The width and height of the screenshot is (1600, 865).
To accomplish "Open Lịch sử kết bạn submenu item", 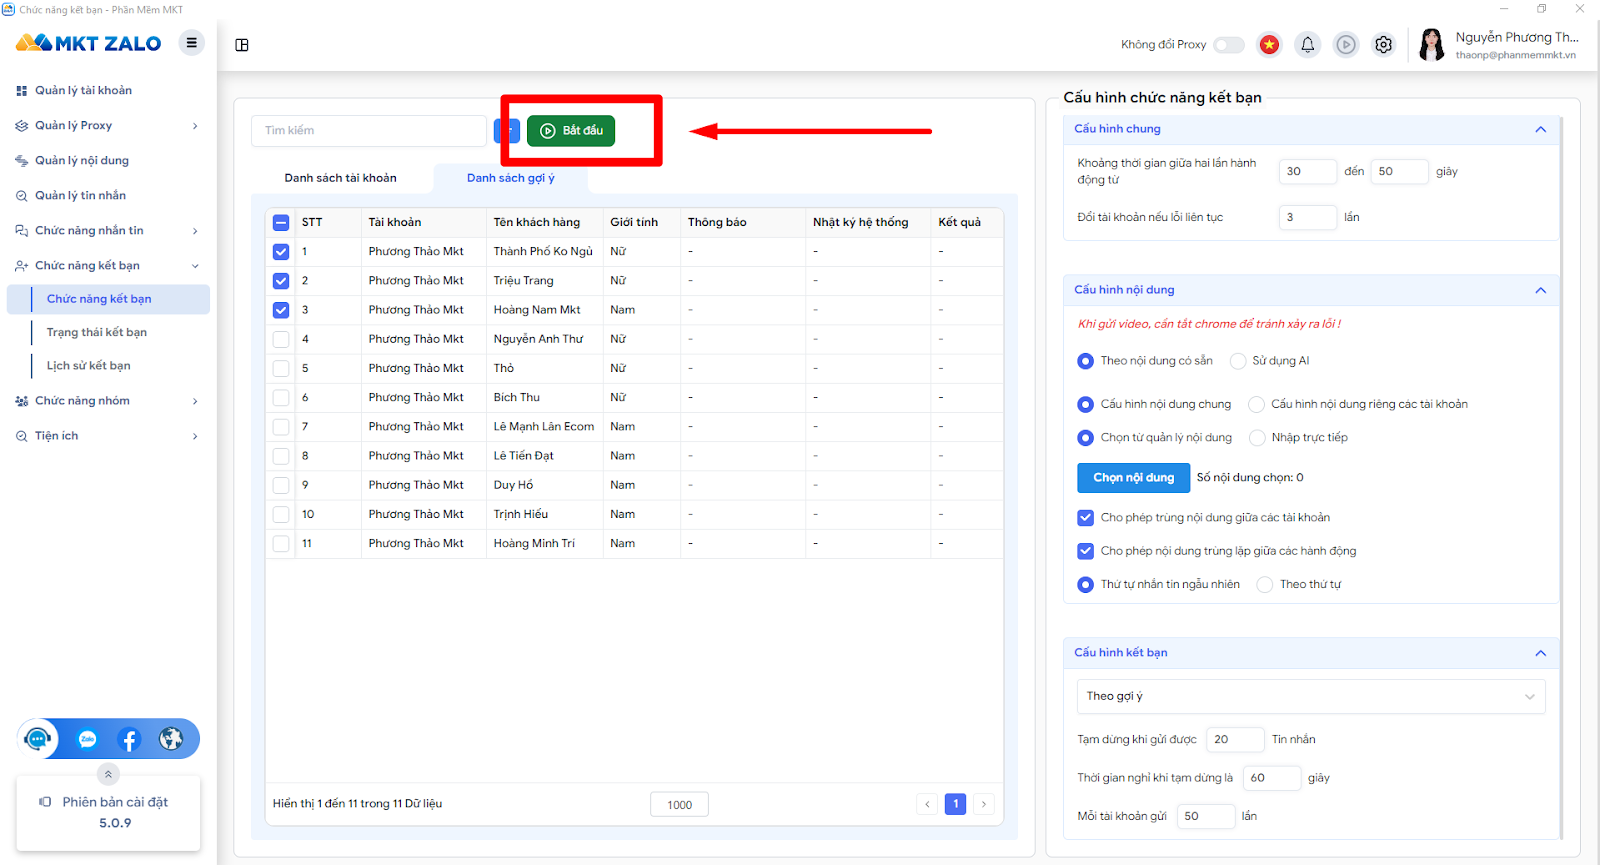I will click(88, 366).
